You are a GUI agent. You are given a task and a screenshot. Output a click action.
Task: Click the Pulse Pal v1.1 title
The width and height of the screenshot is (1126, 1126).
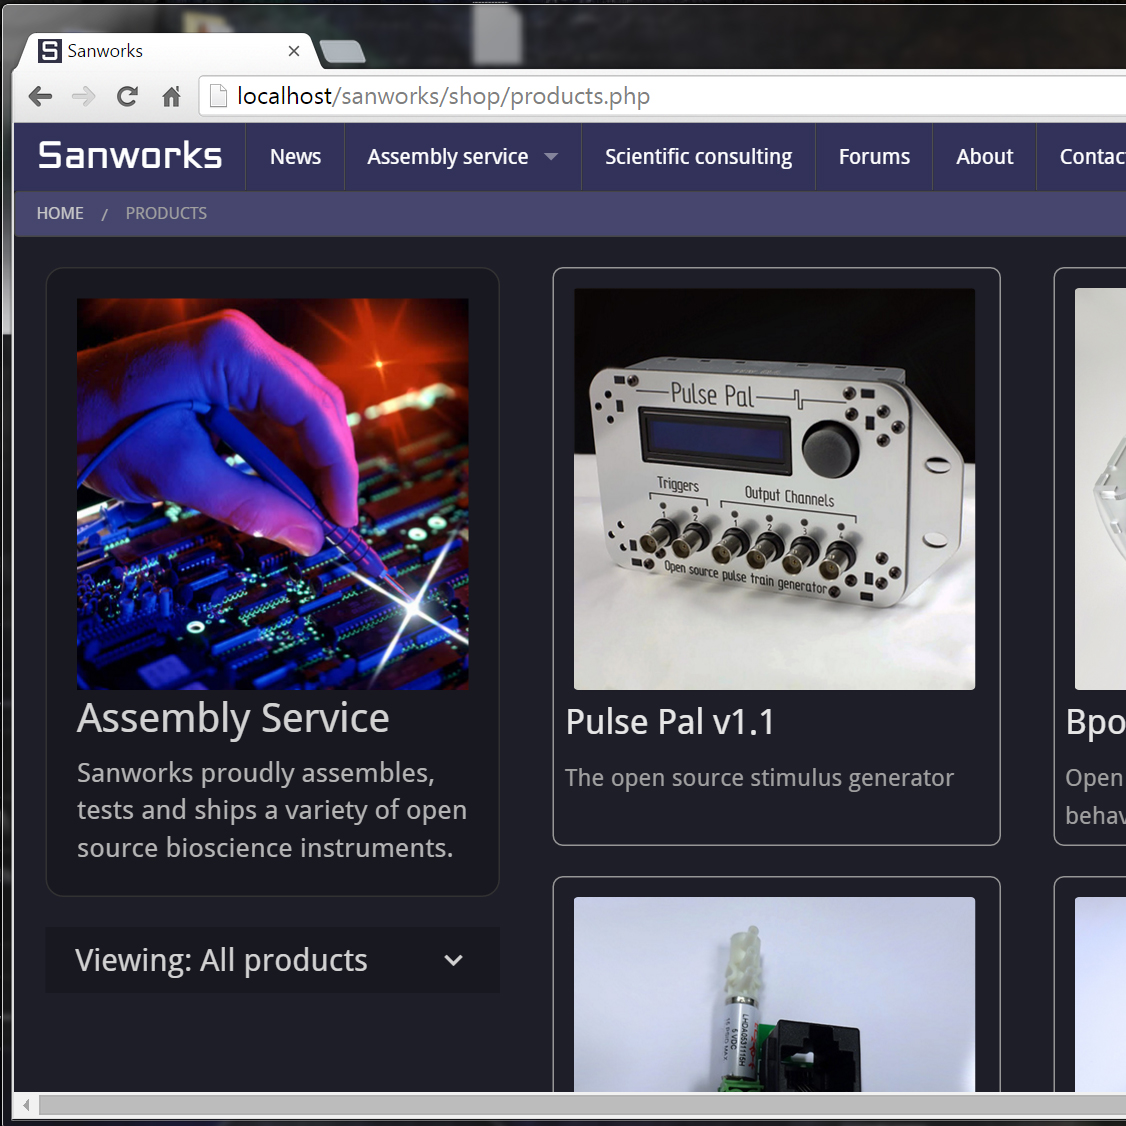point(670,722)
